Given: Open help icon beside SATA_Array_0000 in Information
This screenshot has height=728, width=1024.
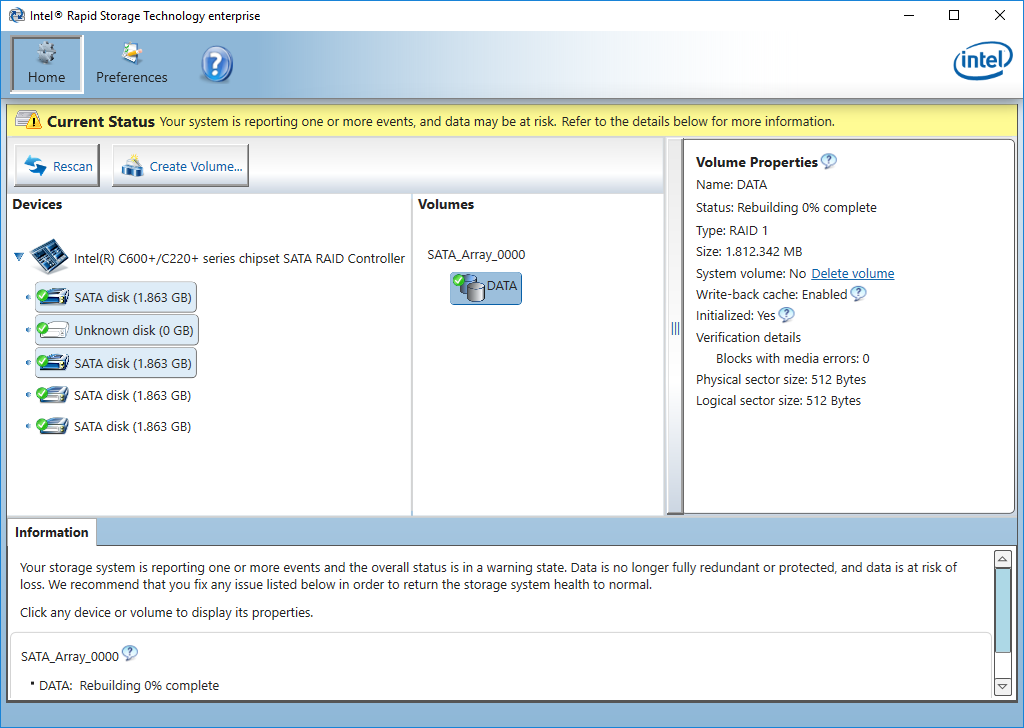Looking at the screenshot, I should (x=129, y=654).
